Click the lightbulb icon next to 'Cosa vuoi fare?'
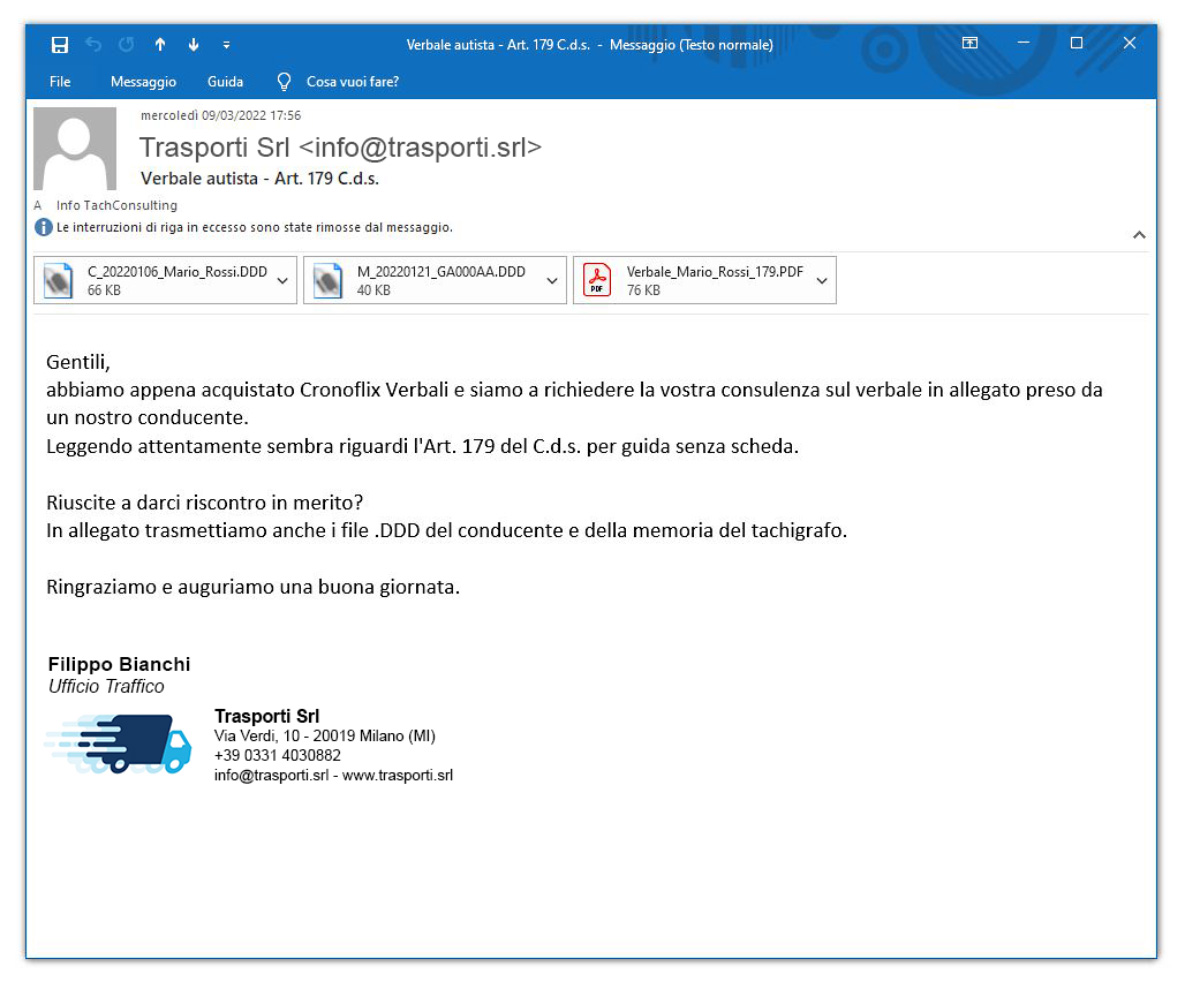The height and width of the screenshot is (989, 1200). pyautogui.click(x=284, y=82)
